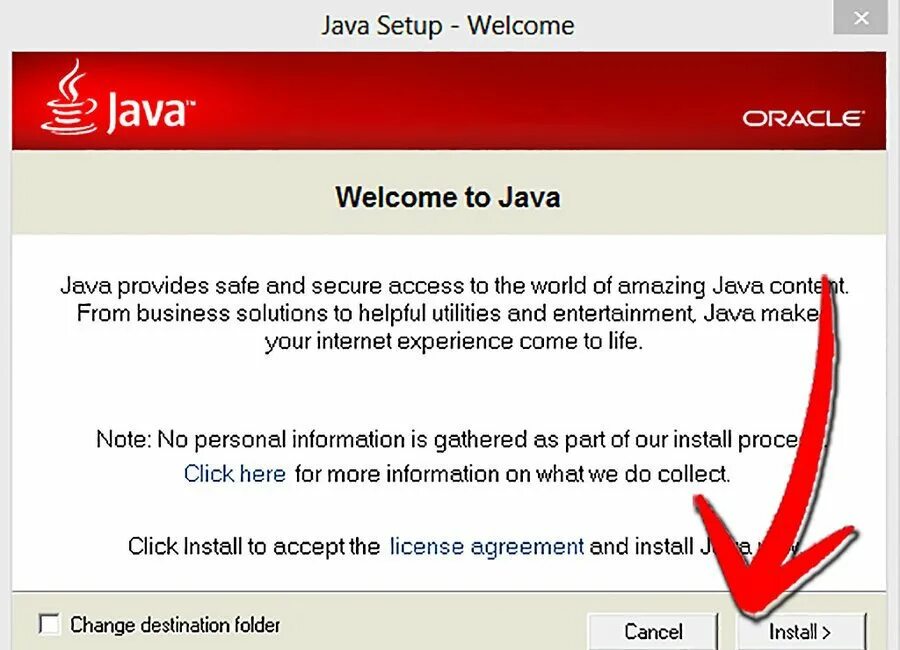Click the Java wordmark beside the cup
This screenshot has height=650, width=900.
point(151,111)
